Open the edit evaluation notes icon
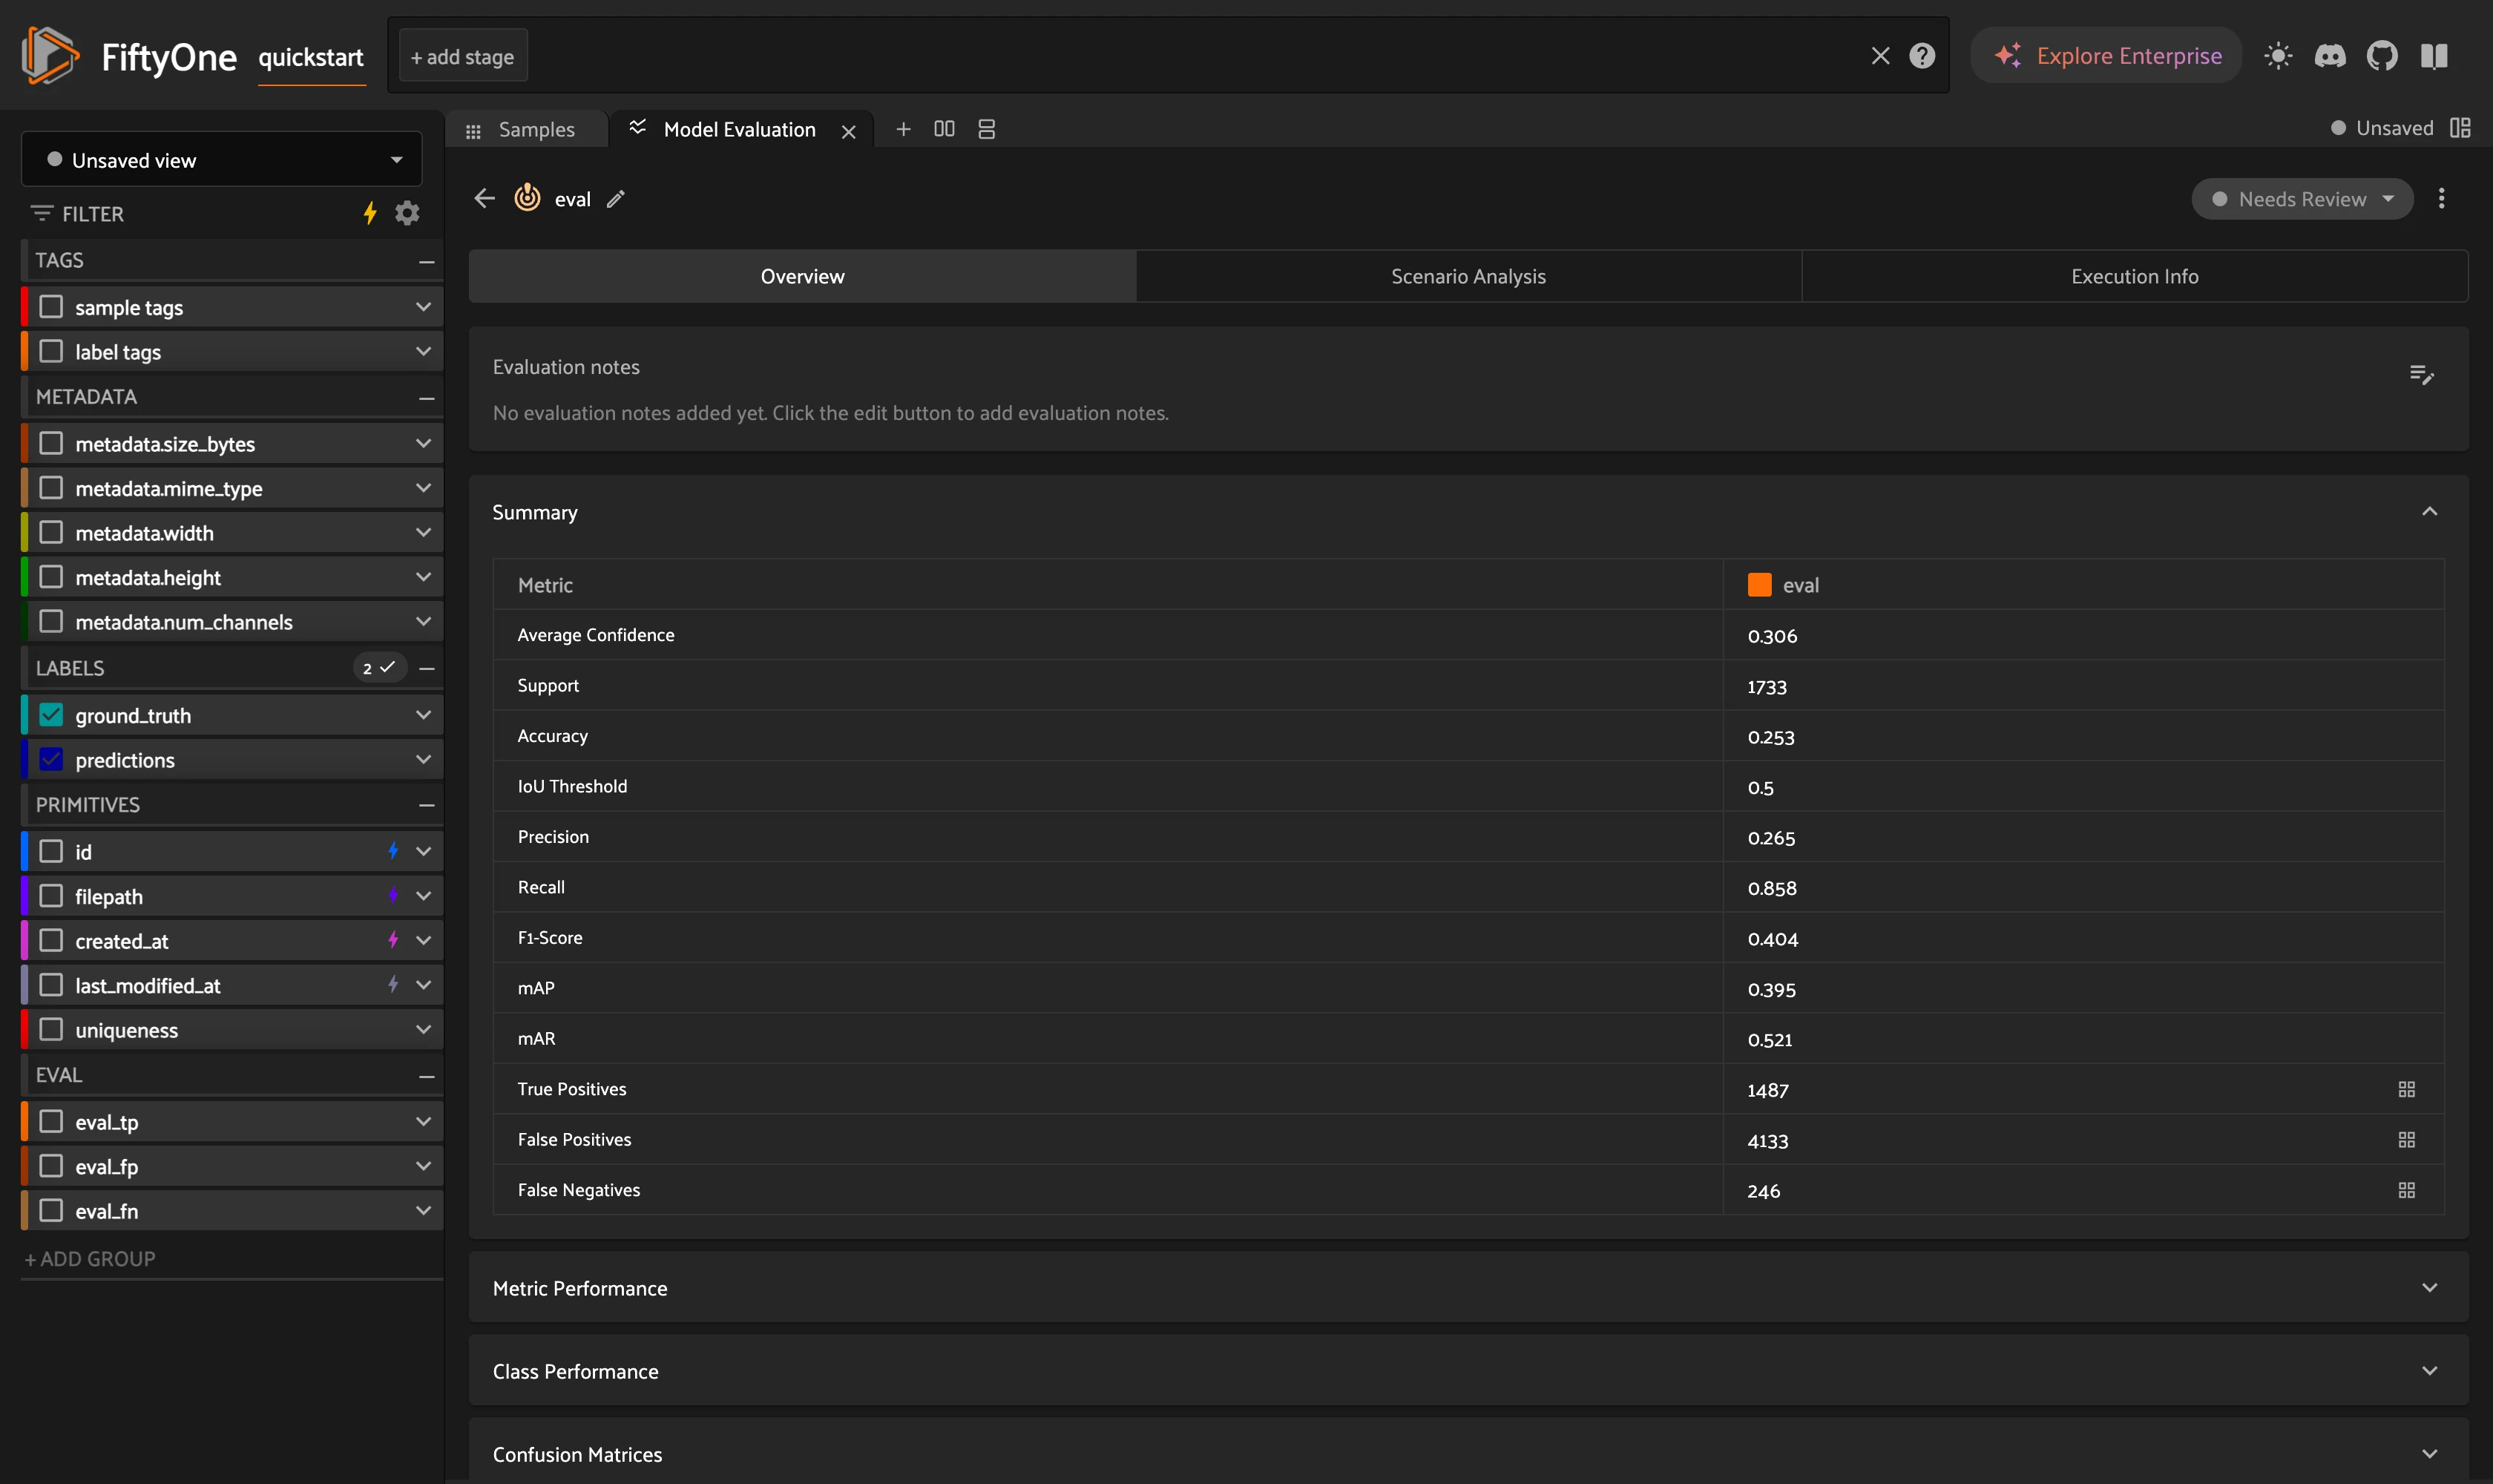 pyautogui.click(x=2421, y=375)
